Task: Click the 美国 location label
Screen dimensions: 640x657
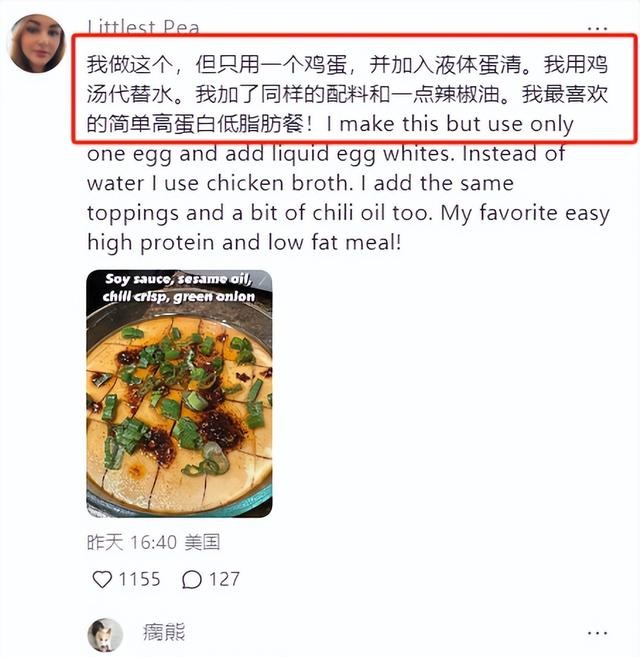Action: (x=202, y=542)
